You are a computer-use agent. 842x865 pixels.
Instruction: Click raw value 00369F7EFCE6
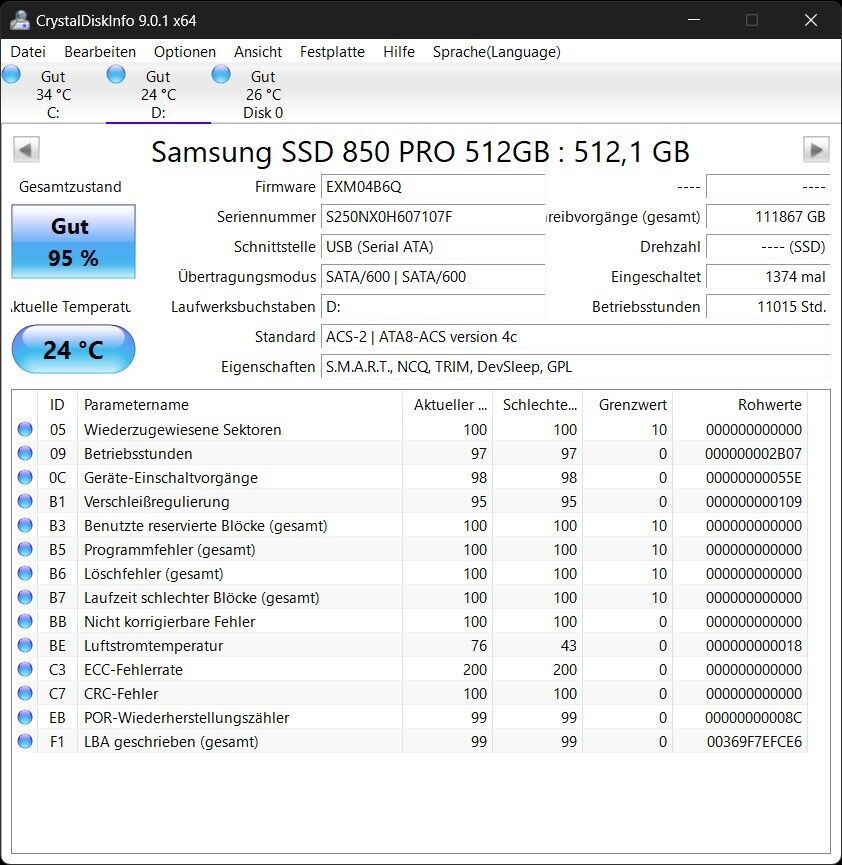[754, 742]
